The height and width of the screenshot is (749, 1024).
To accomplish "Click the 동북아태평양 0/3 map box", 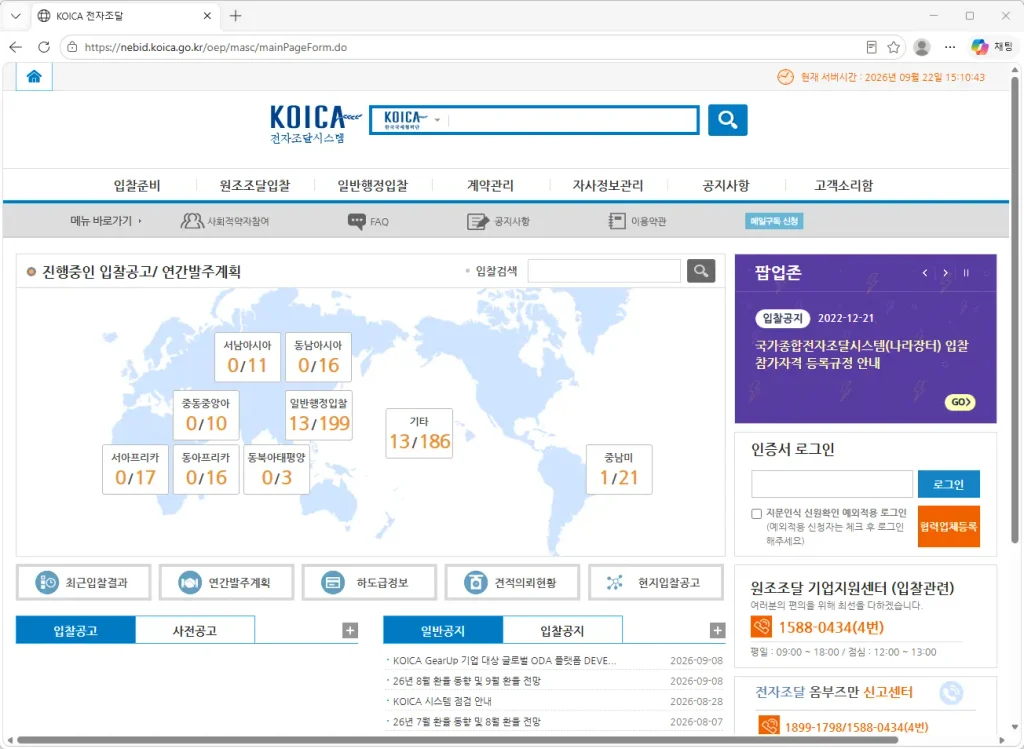I will pos(276,470).
